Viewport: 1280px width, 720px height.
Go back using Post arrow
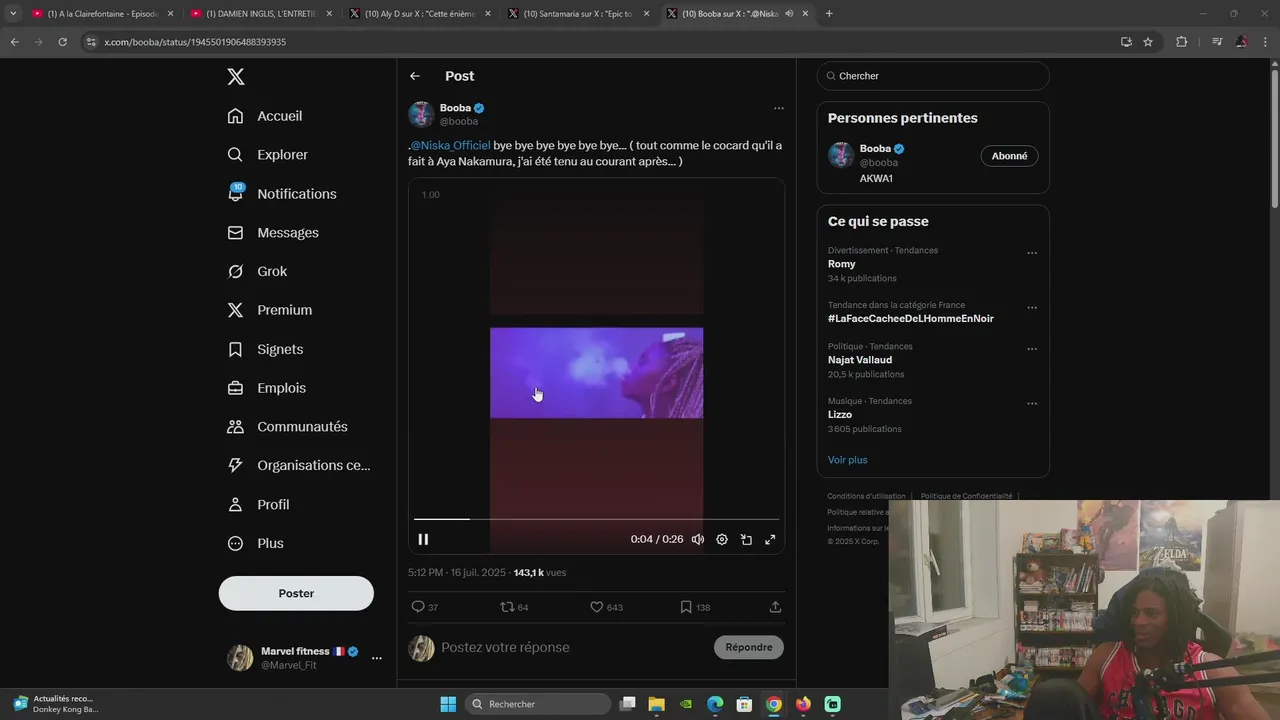click(415, 76)
